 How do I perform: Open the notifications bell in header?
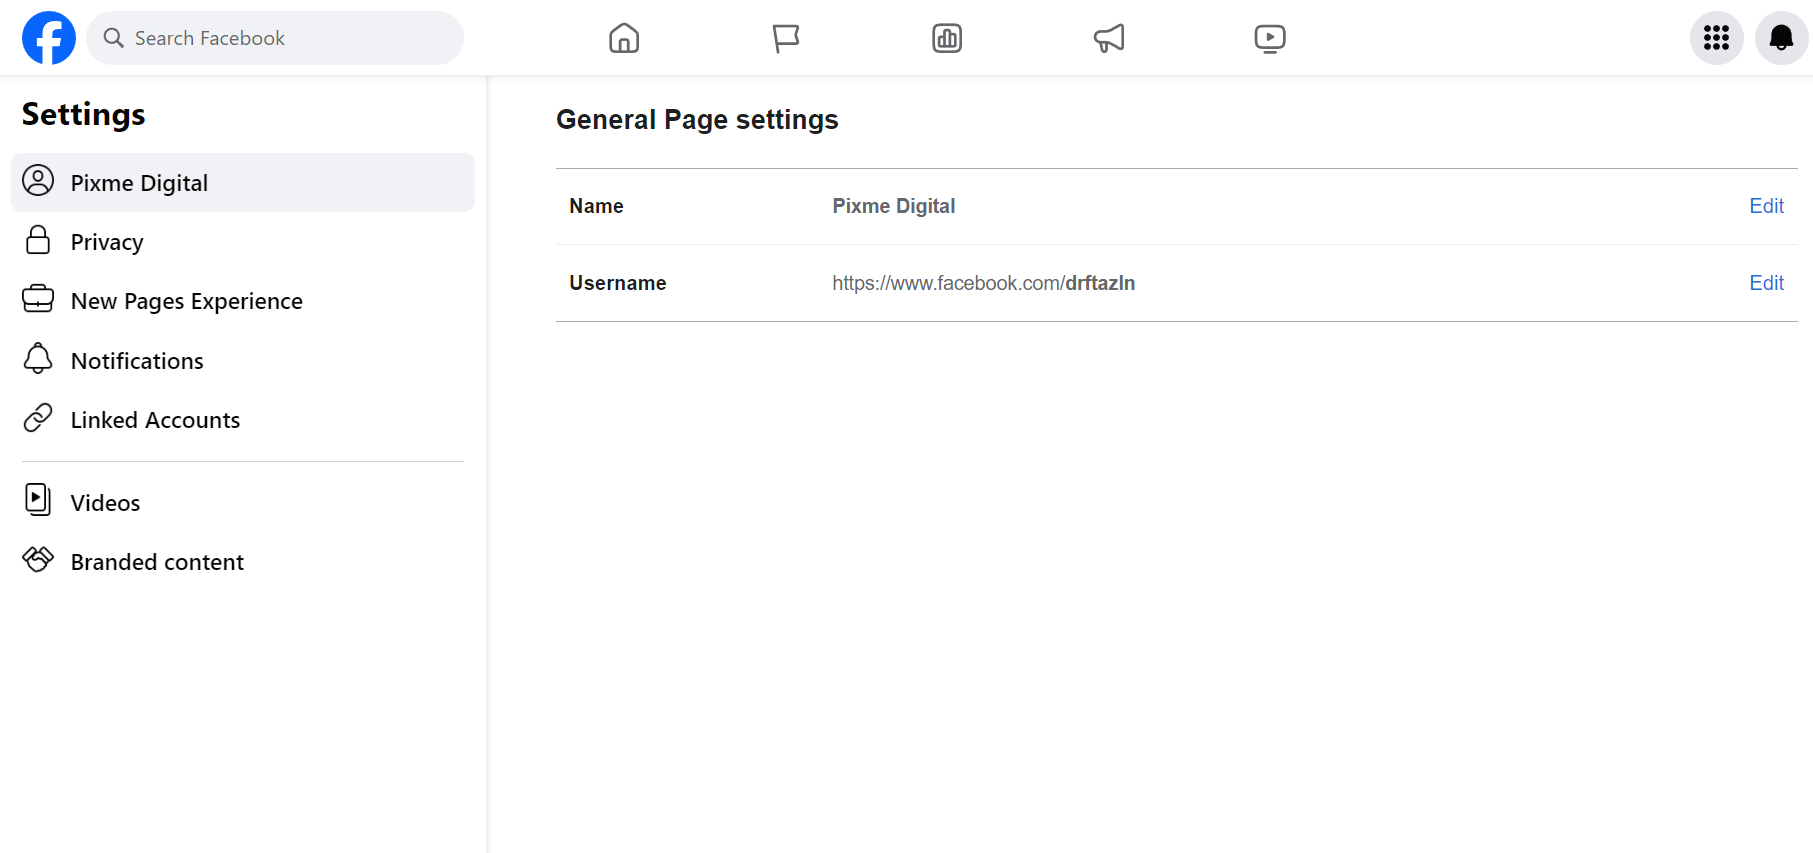tap(1781, 38)
